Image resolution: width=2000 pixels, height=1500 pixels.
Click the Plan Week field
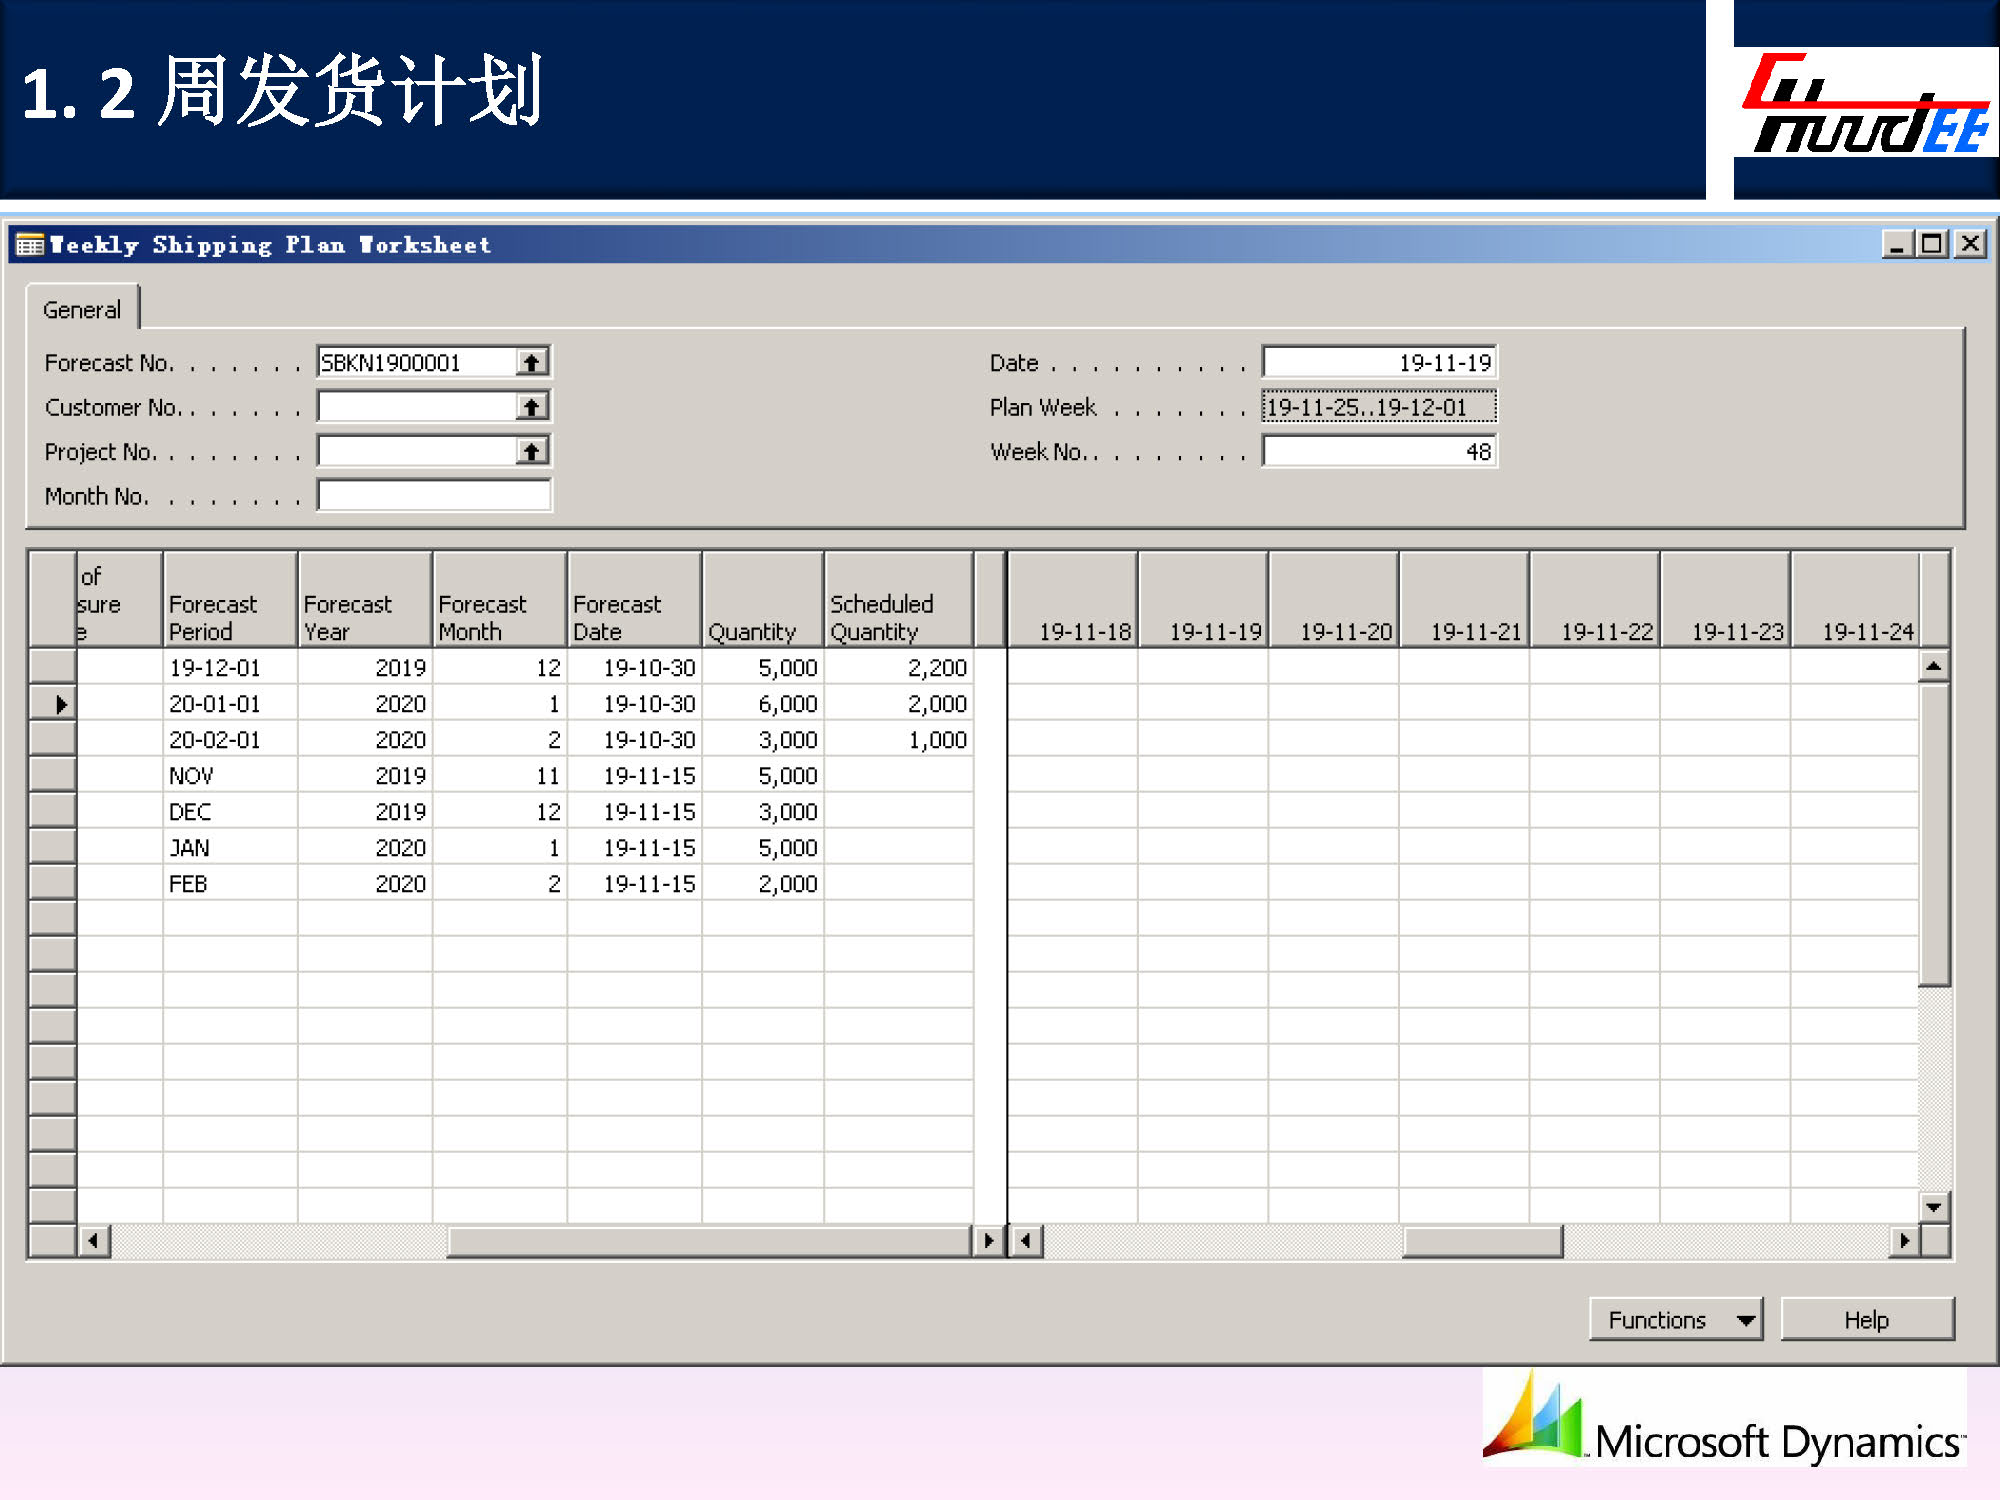coord(1378,407)
